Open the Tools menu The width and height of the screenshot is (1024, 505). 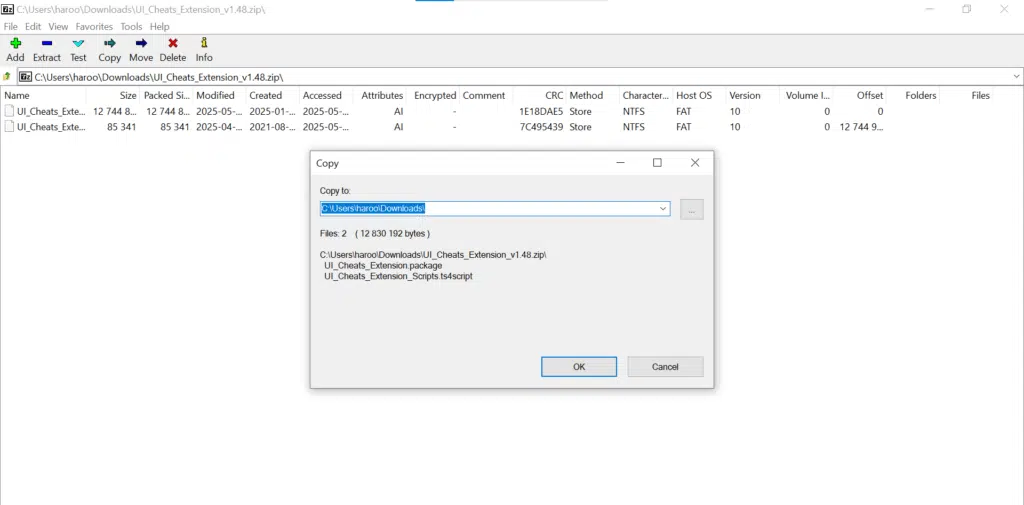(131, 27)
